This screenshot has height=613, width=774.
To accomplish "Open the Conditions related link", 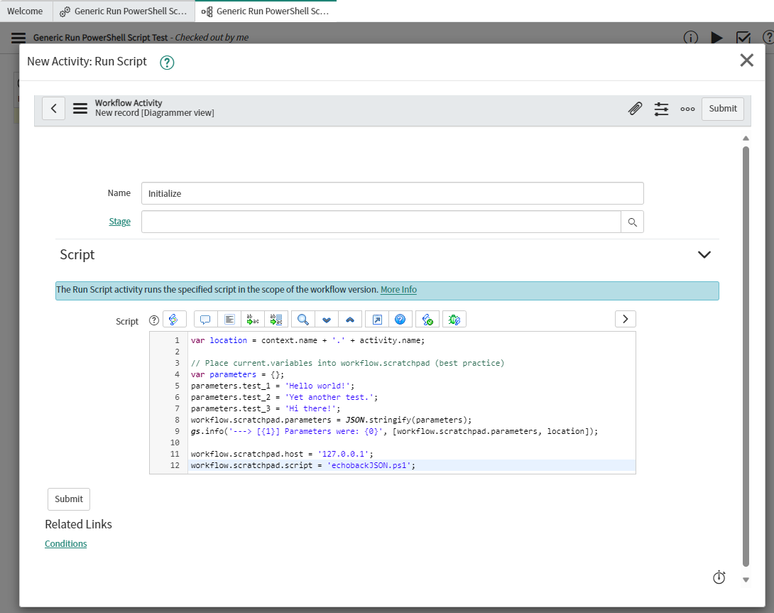I will [x=66, y=544].
